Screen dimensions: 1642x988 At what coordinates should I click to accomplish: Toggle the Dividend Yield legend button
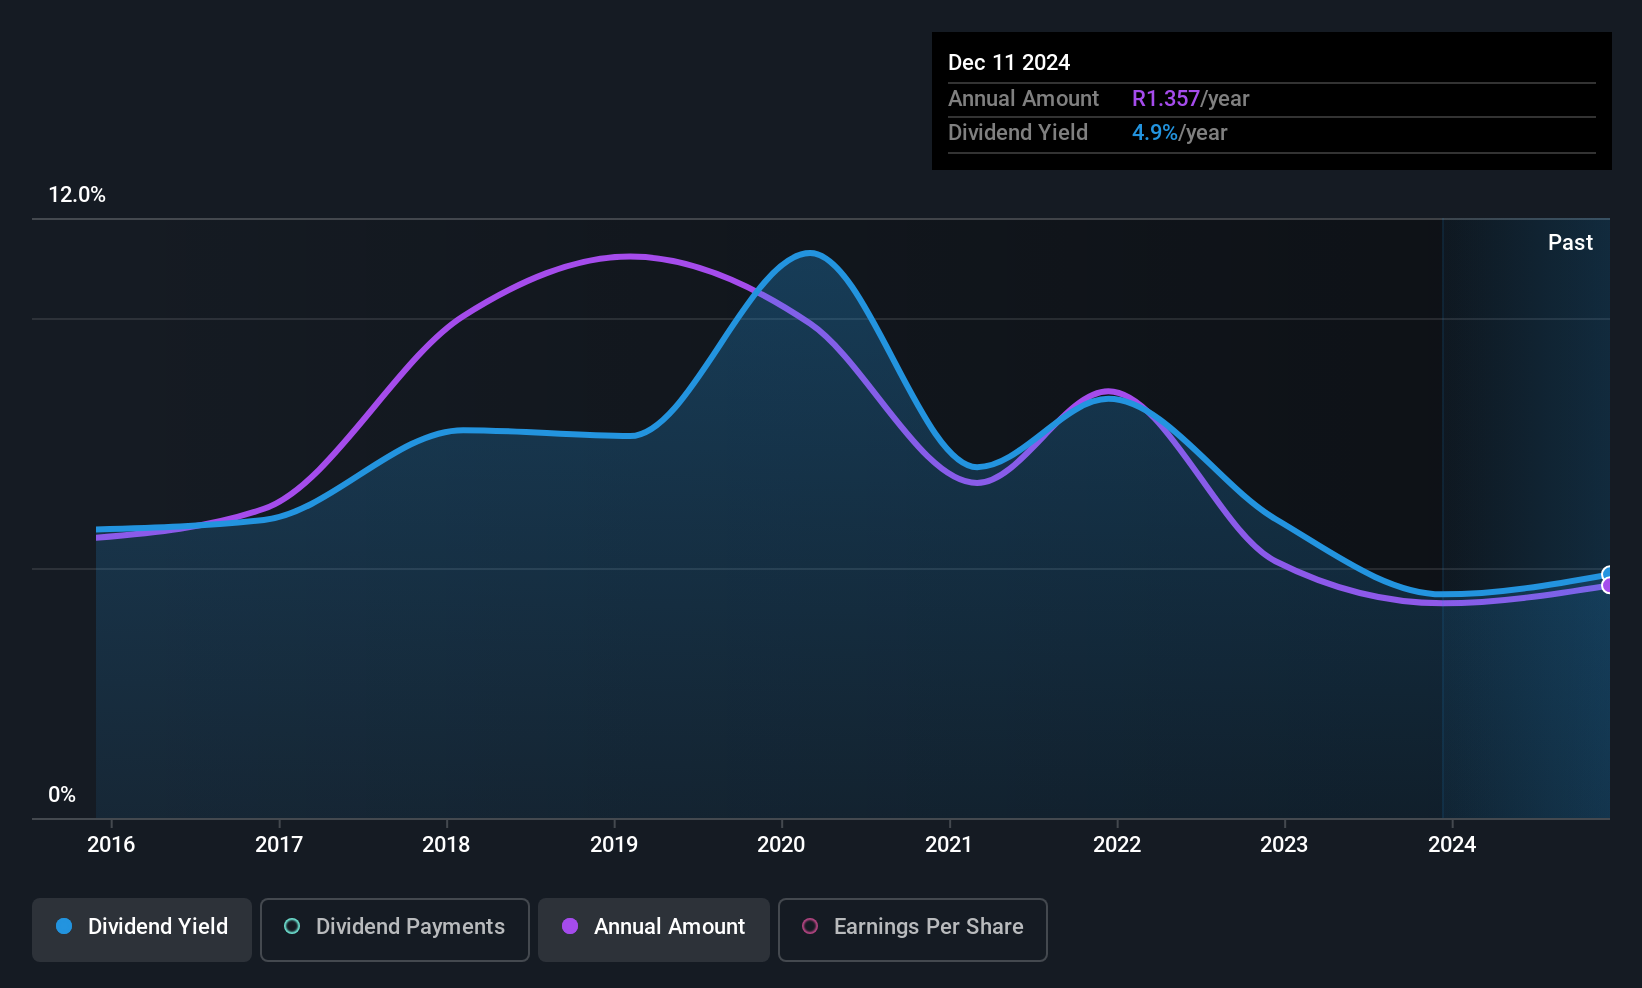click(x=142, y=929)
